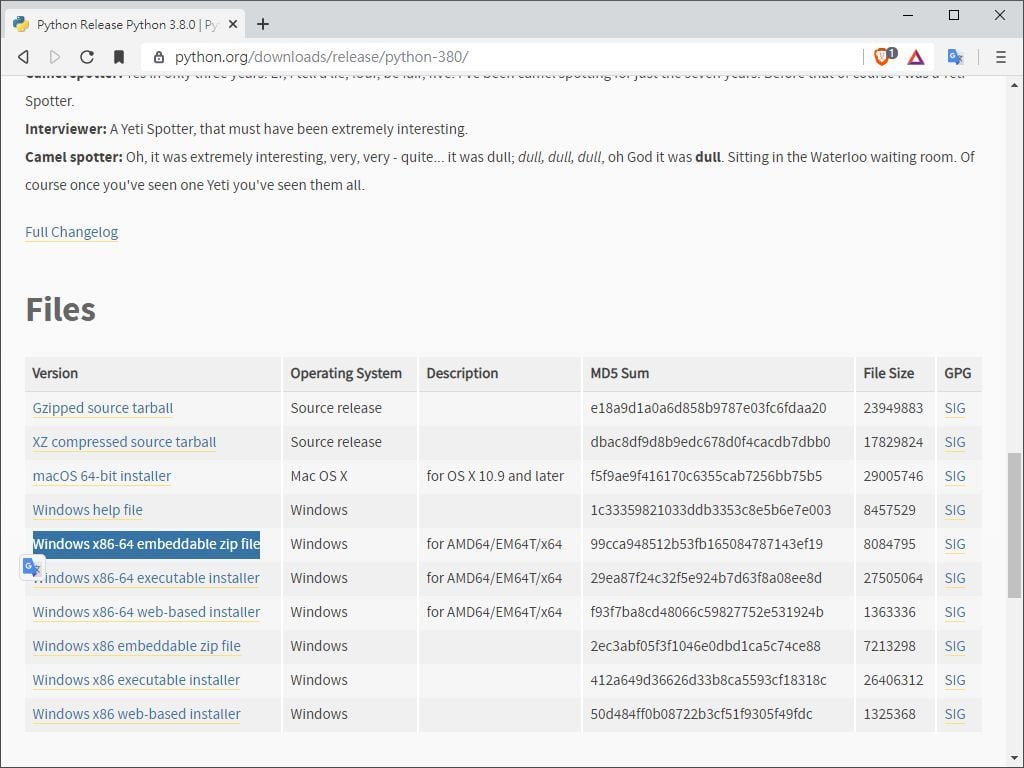Click file size 1325368

889,714
